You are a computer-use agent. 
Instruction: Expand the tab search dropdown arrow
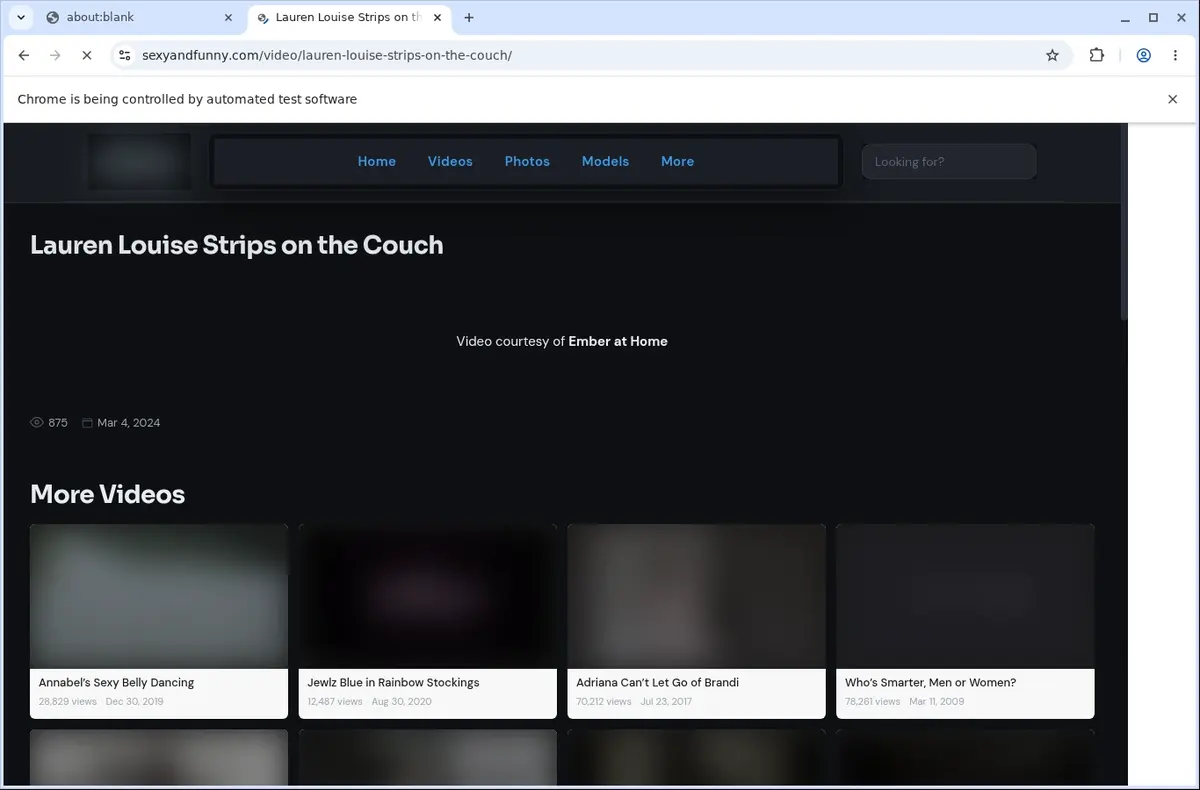click(20, 17)
